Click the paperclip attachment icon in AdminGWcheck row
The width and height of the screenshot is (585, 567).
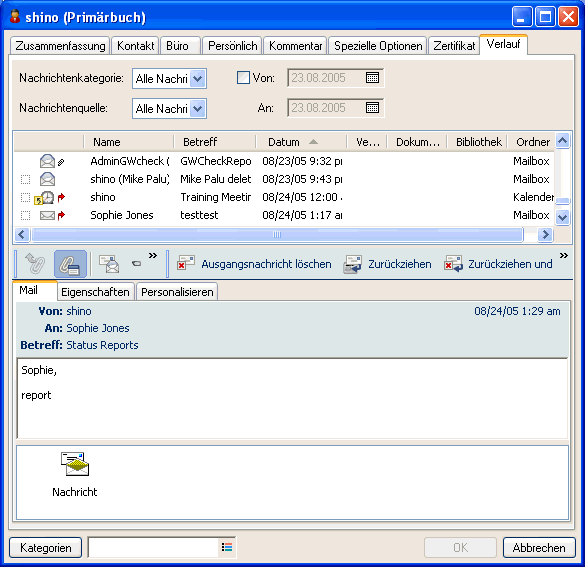point(61,162)
